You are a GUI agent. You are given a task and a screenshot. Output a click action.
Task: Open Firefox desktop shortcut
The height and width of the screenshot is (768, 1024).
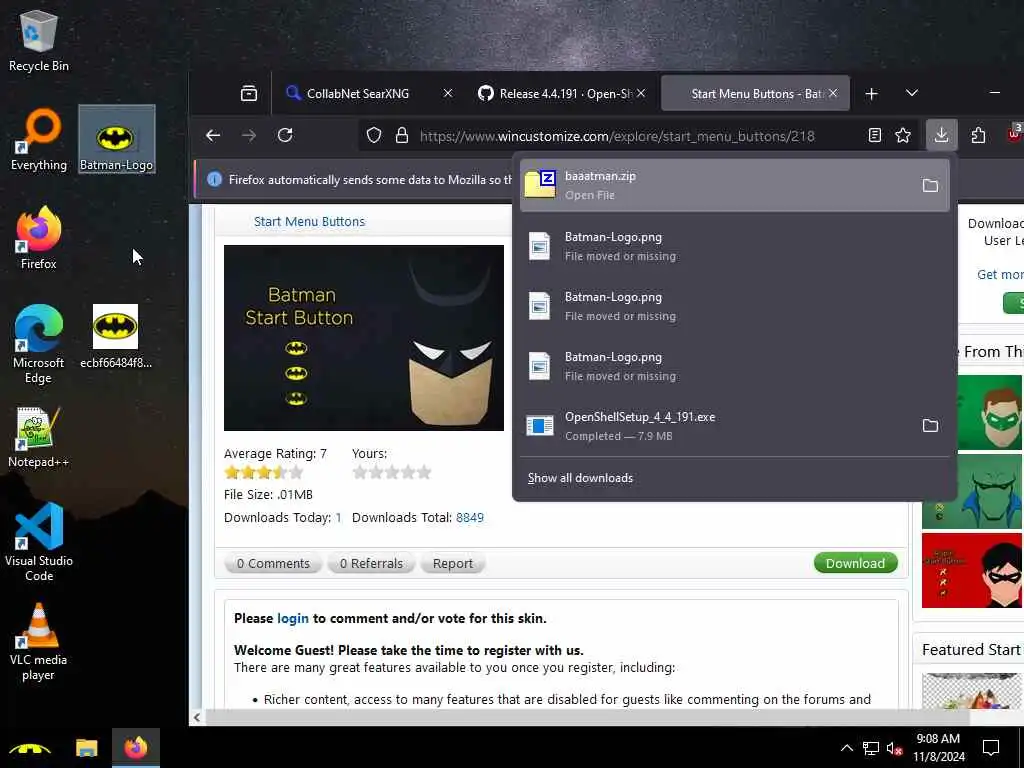click(39, 238)
